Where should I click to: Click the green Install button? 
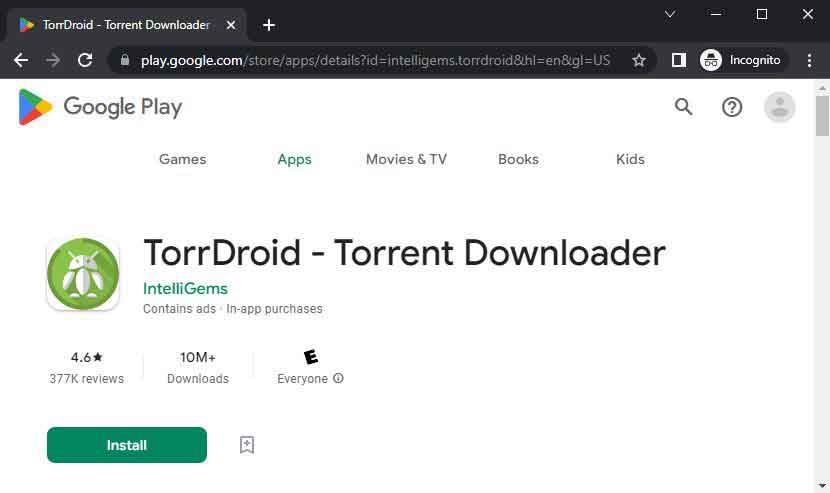tap(127, 445)
